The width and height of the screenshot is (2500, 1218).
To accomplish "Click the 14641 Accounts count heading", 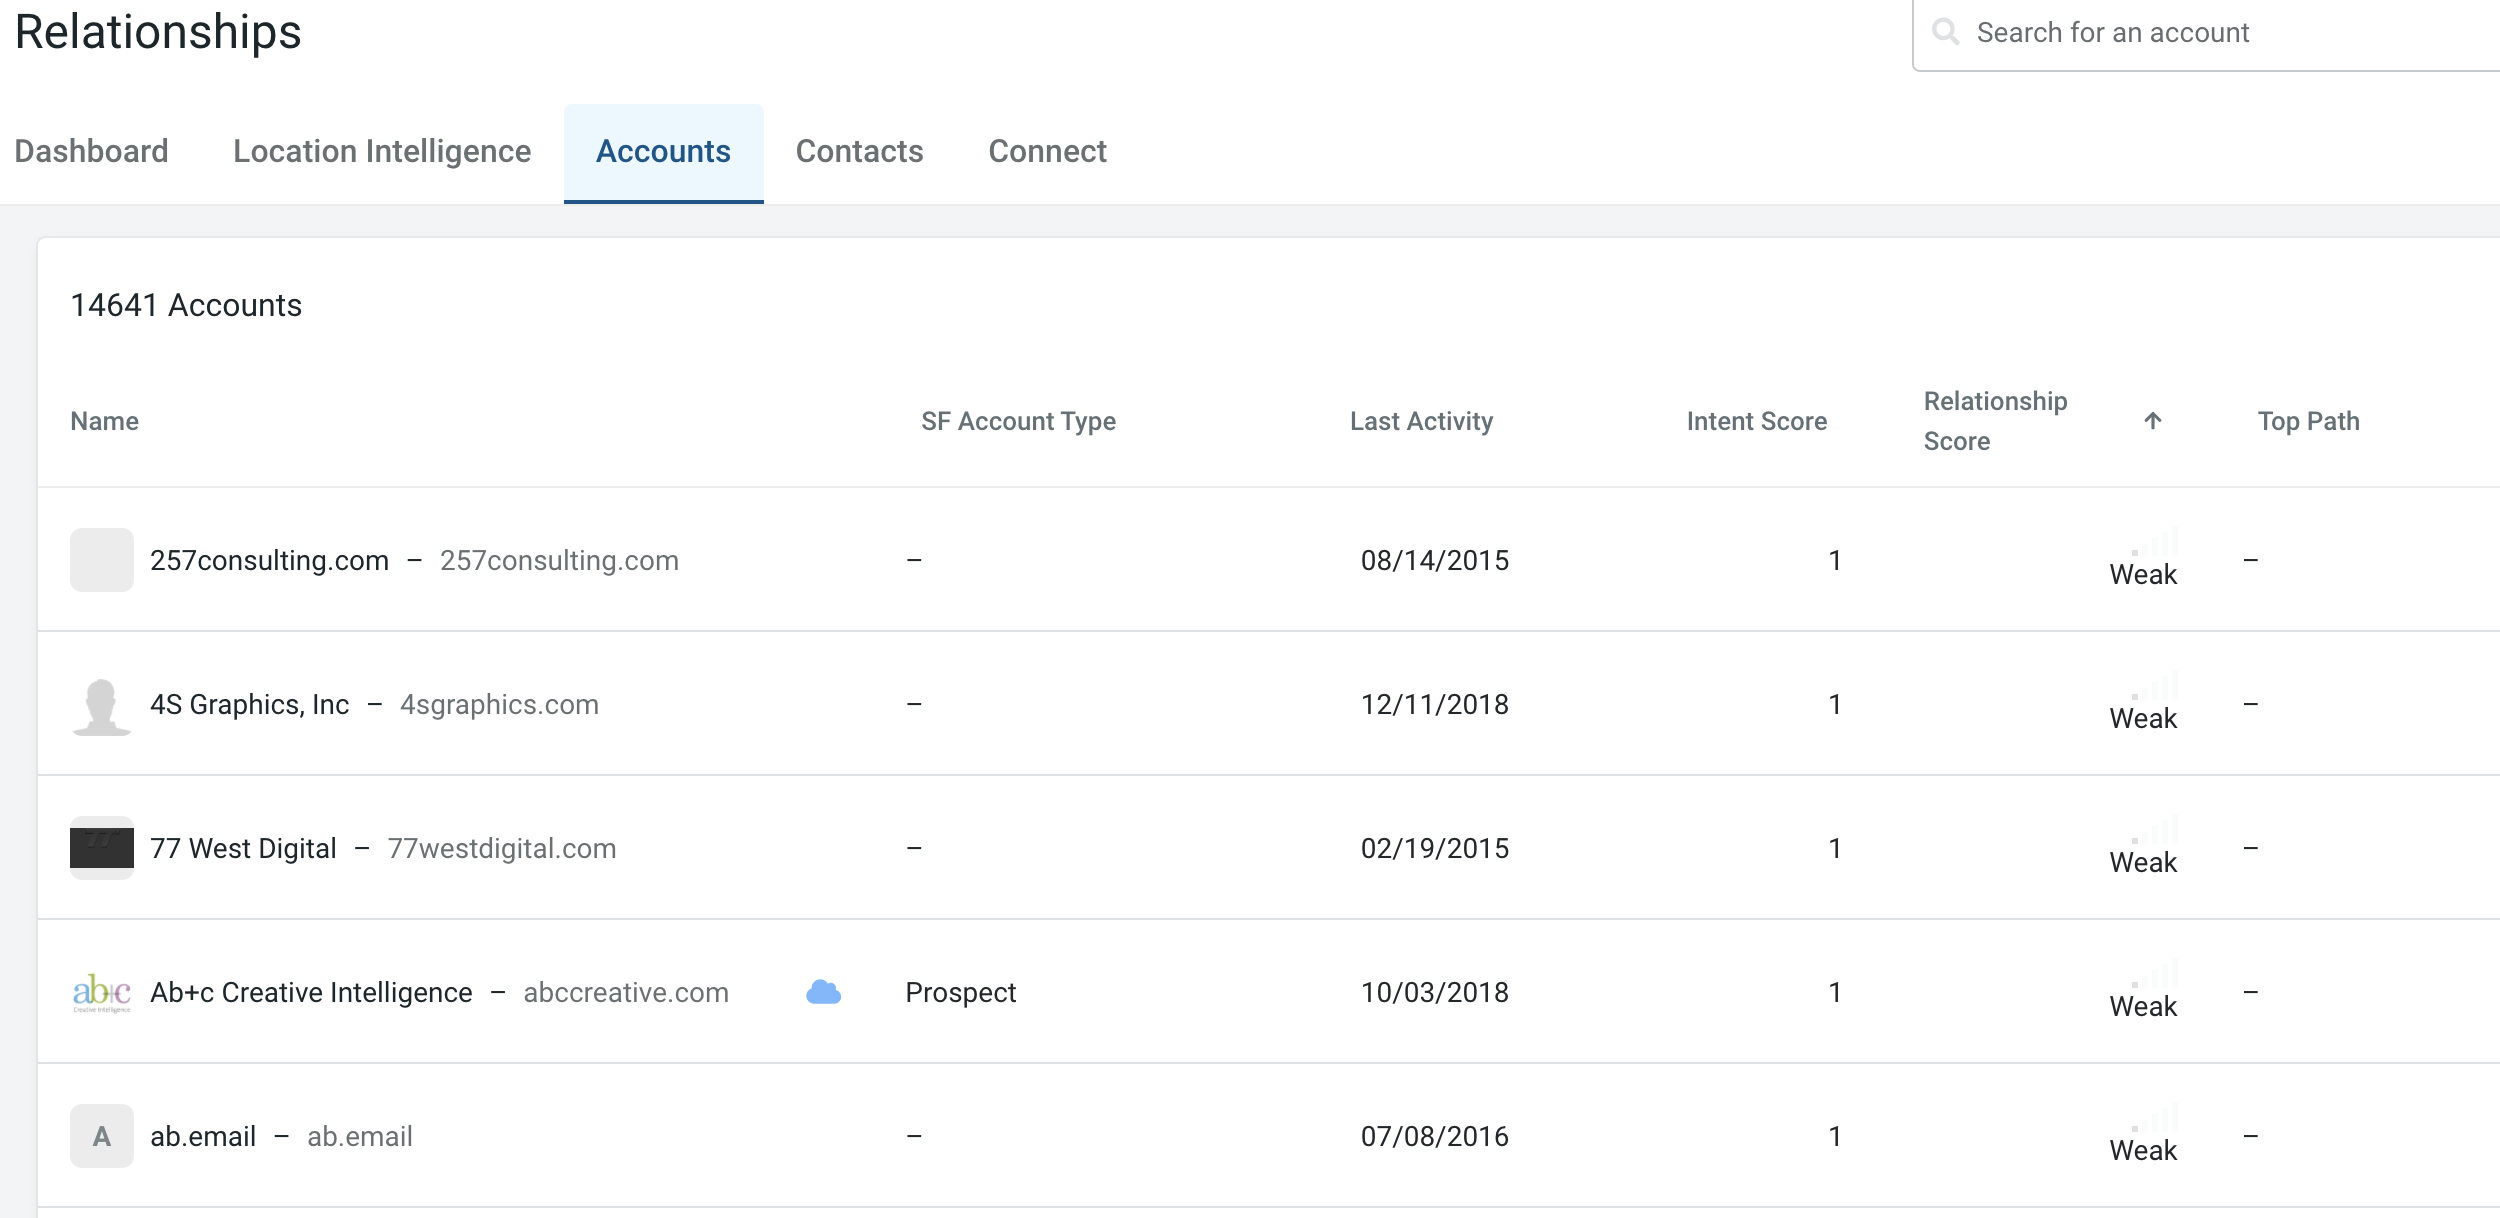I will coord(186,305).
